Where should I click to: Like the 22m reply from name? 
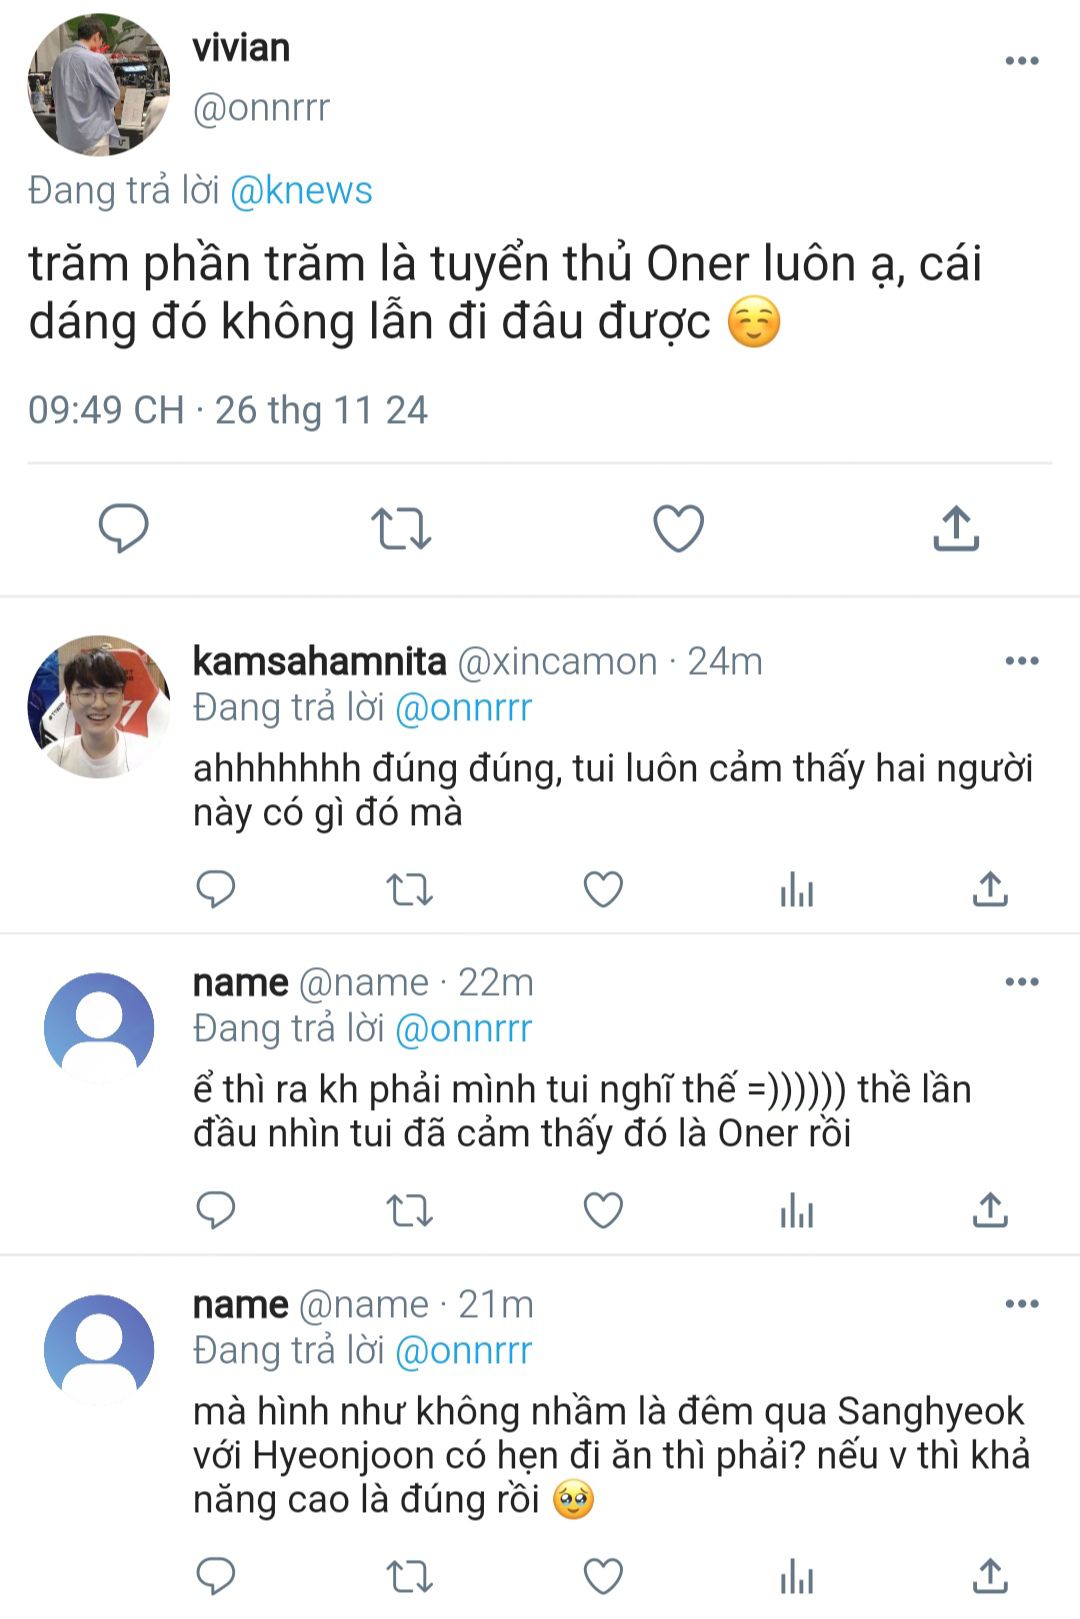coord(603,1210)
